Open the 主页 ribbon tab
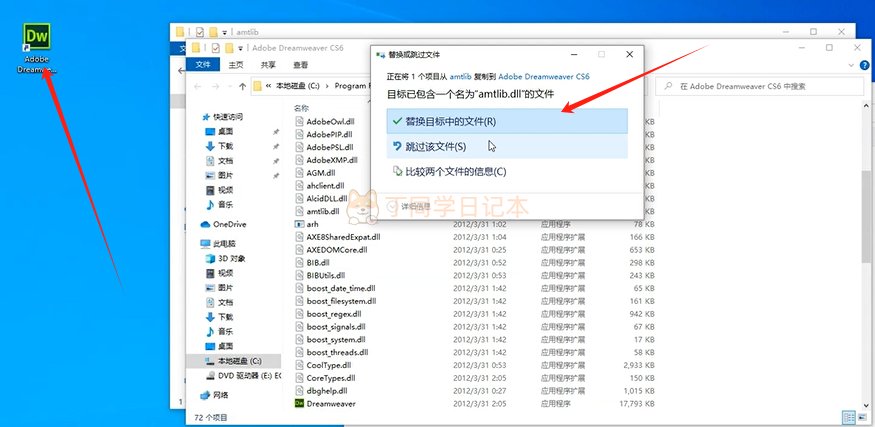Viewport: 875px width, 427px height. (235, 65)
